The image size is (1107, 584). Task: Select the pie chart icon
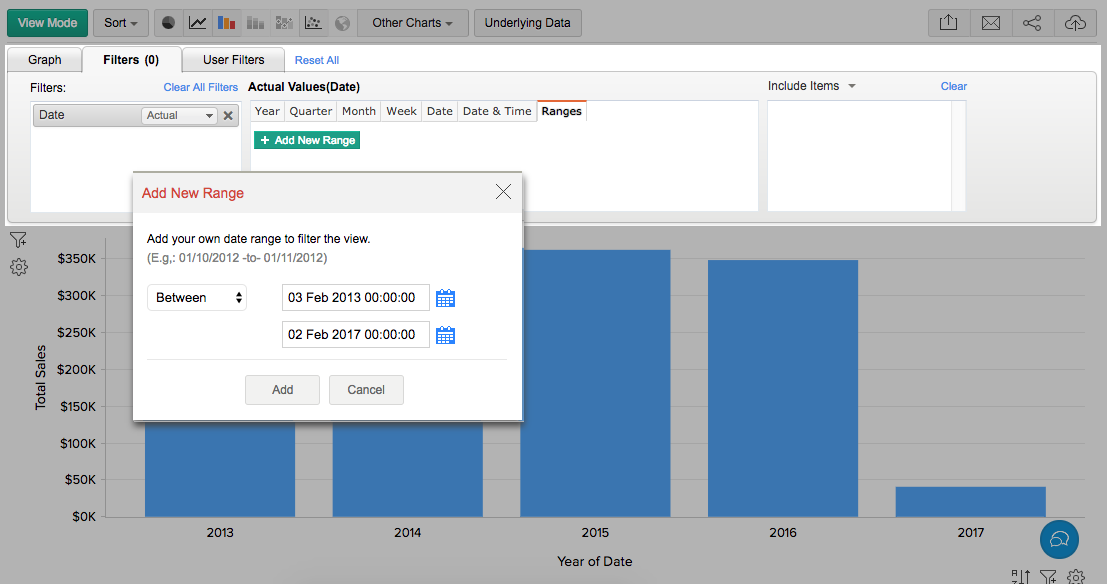(x=169, y=23)
